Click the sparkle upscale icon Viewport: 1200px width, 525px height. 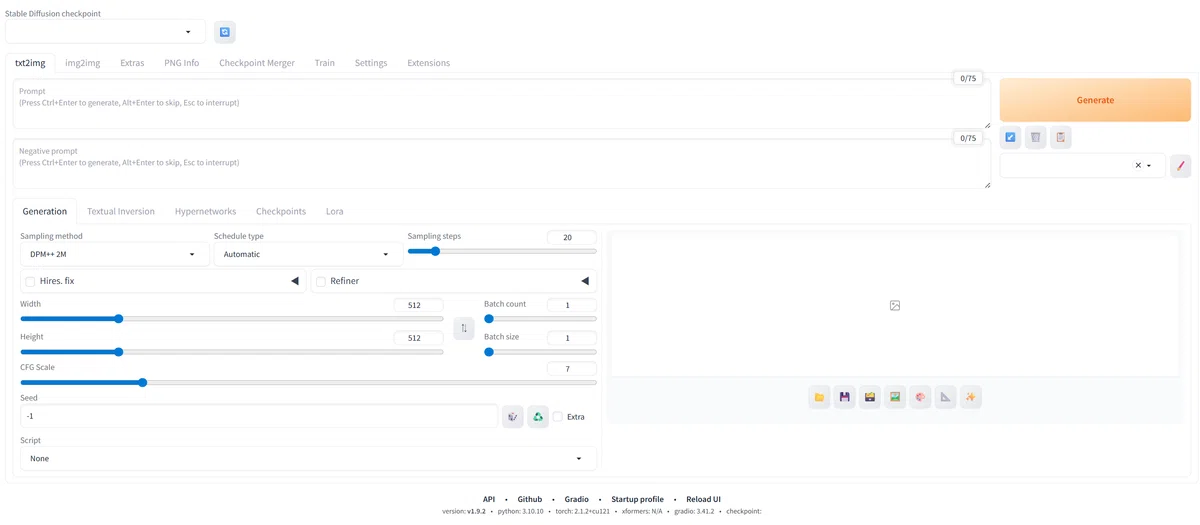(970, 397)
